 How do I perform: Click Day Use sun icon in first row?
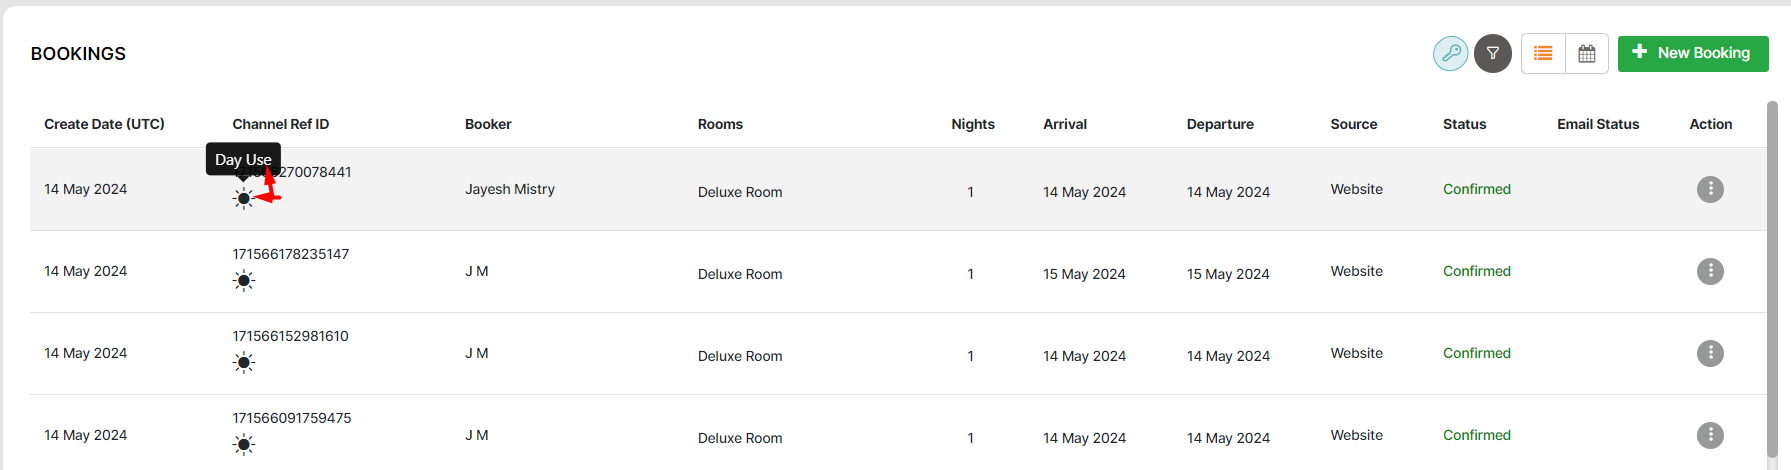click(243, 198)
